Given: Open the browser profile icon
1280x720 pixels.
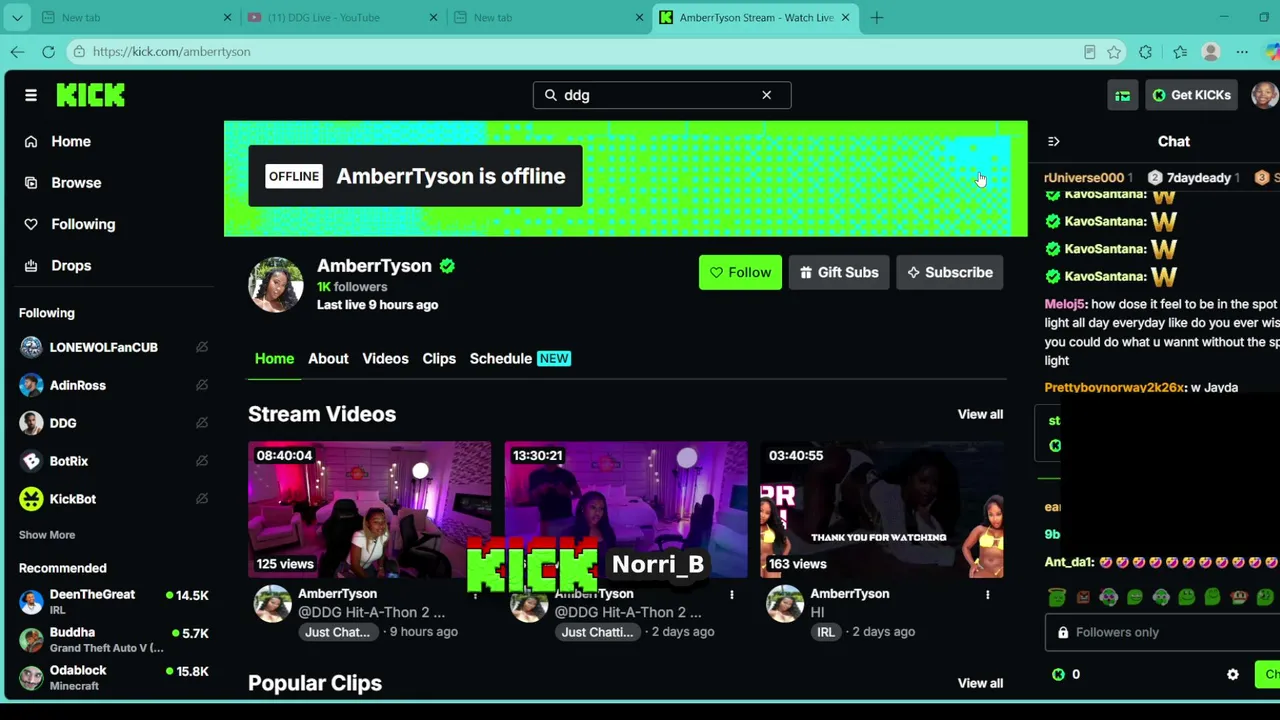Looking at the screenshot, I should (1211, 52).
